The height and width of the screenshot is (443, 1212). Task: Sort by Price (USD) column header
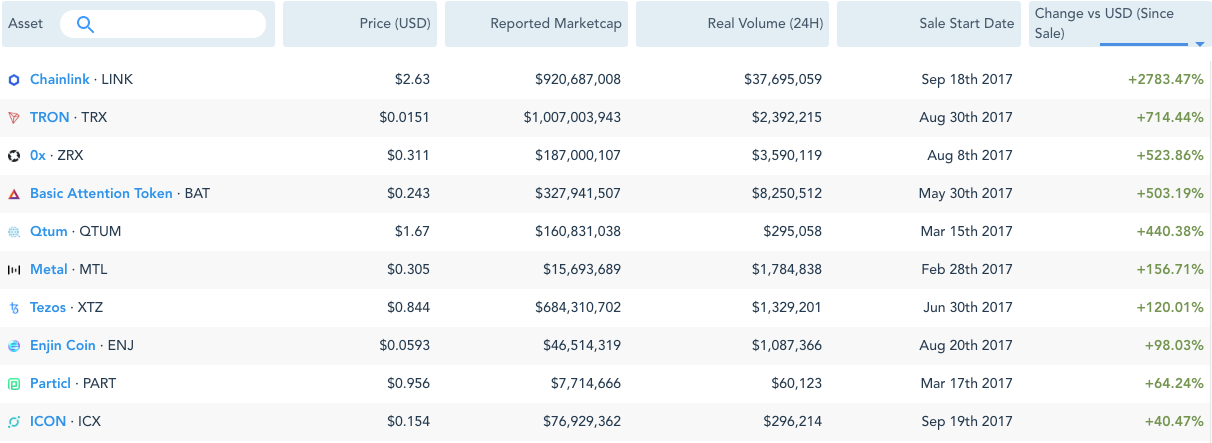pyautogui.click(x=360, y=24)
